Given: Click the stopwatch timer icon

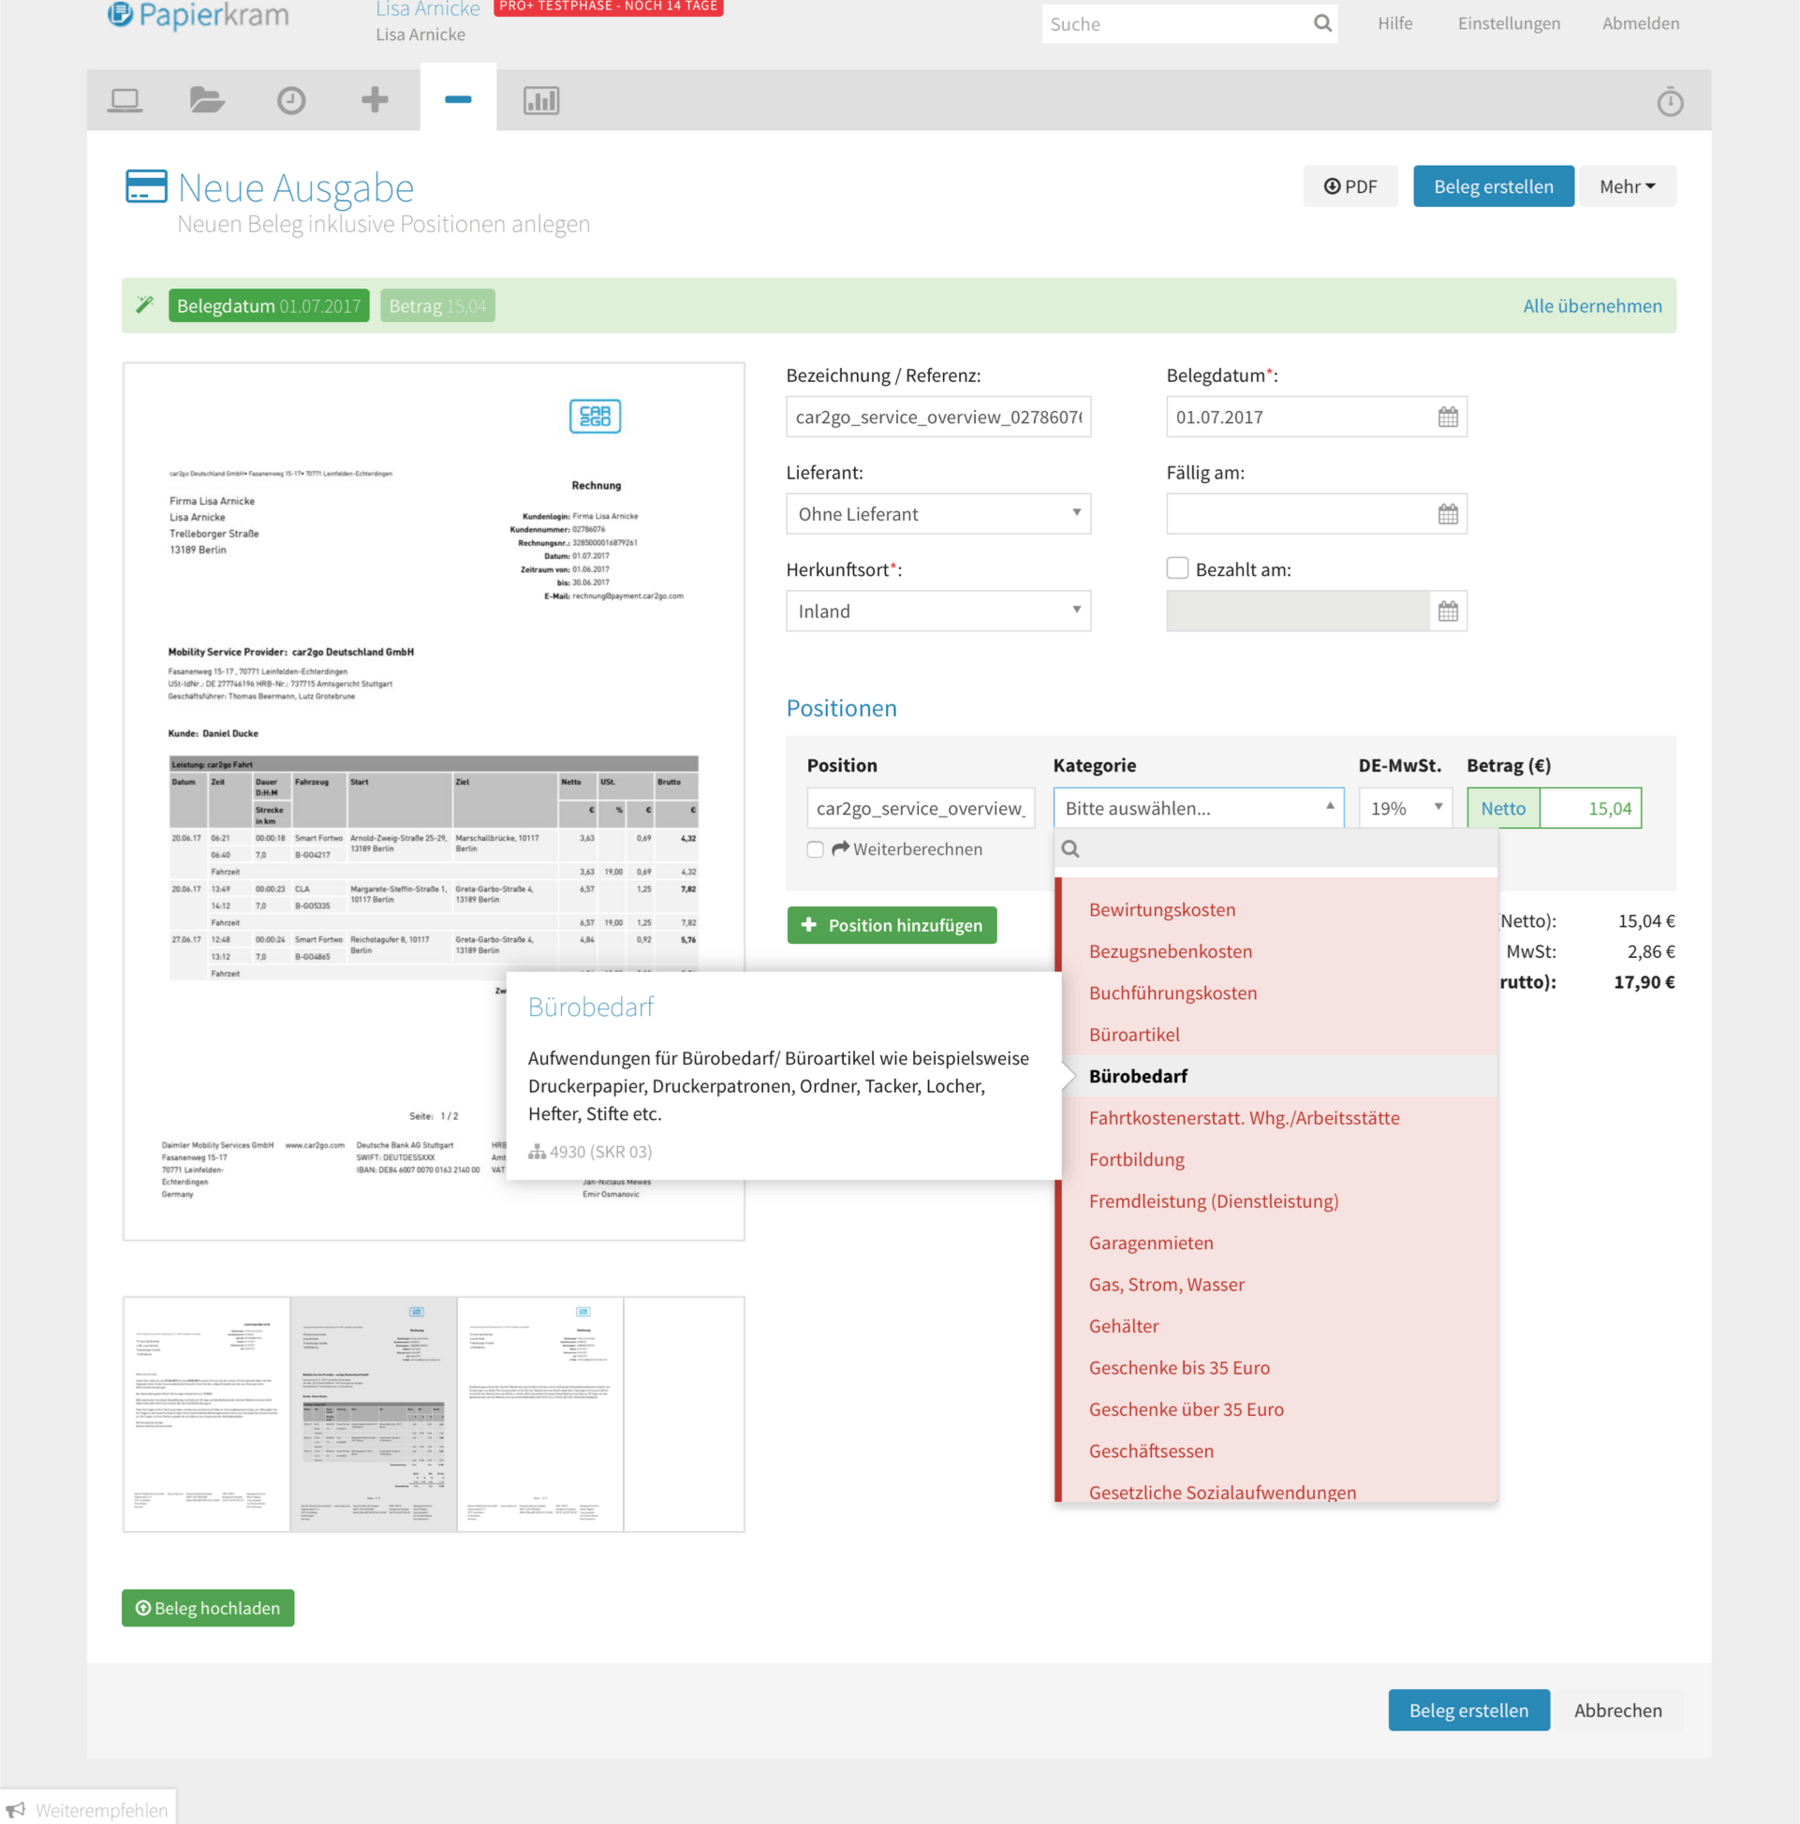Looking at the screenshot, I should 1670,101.
